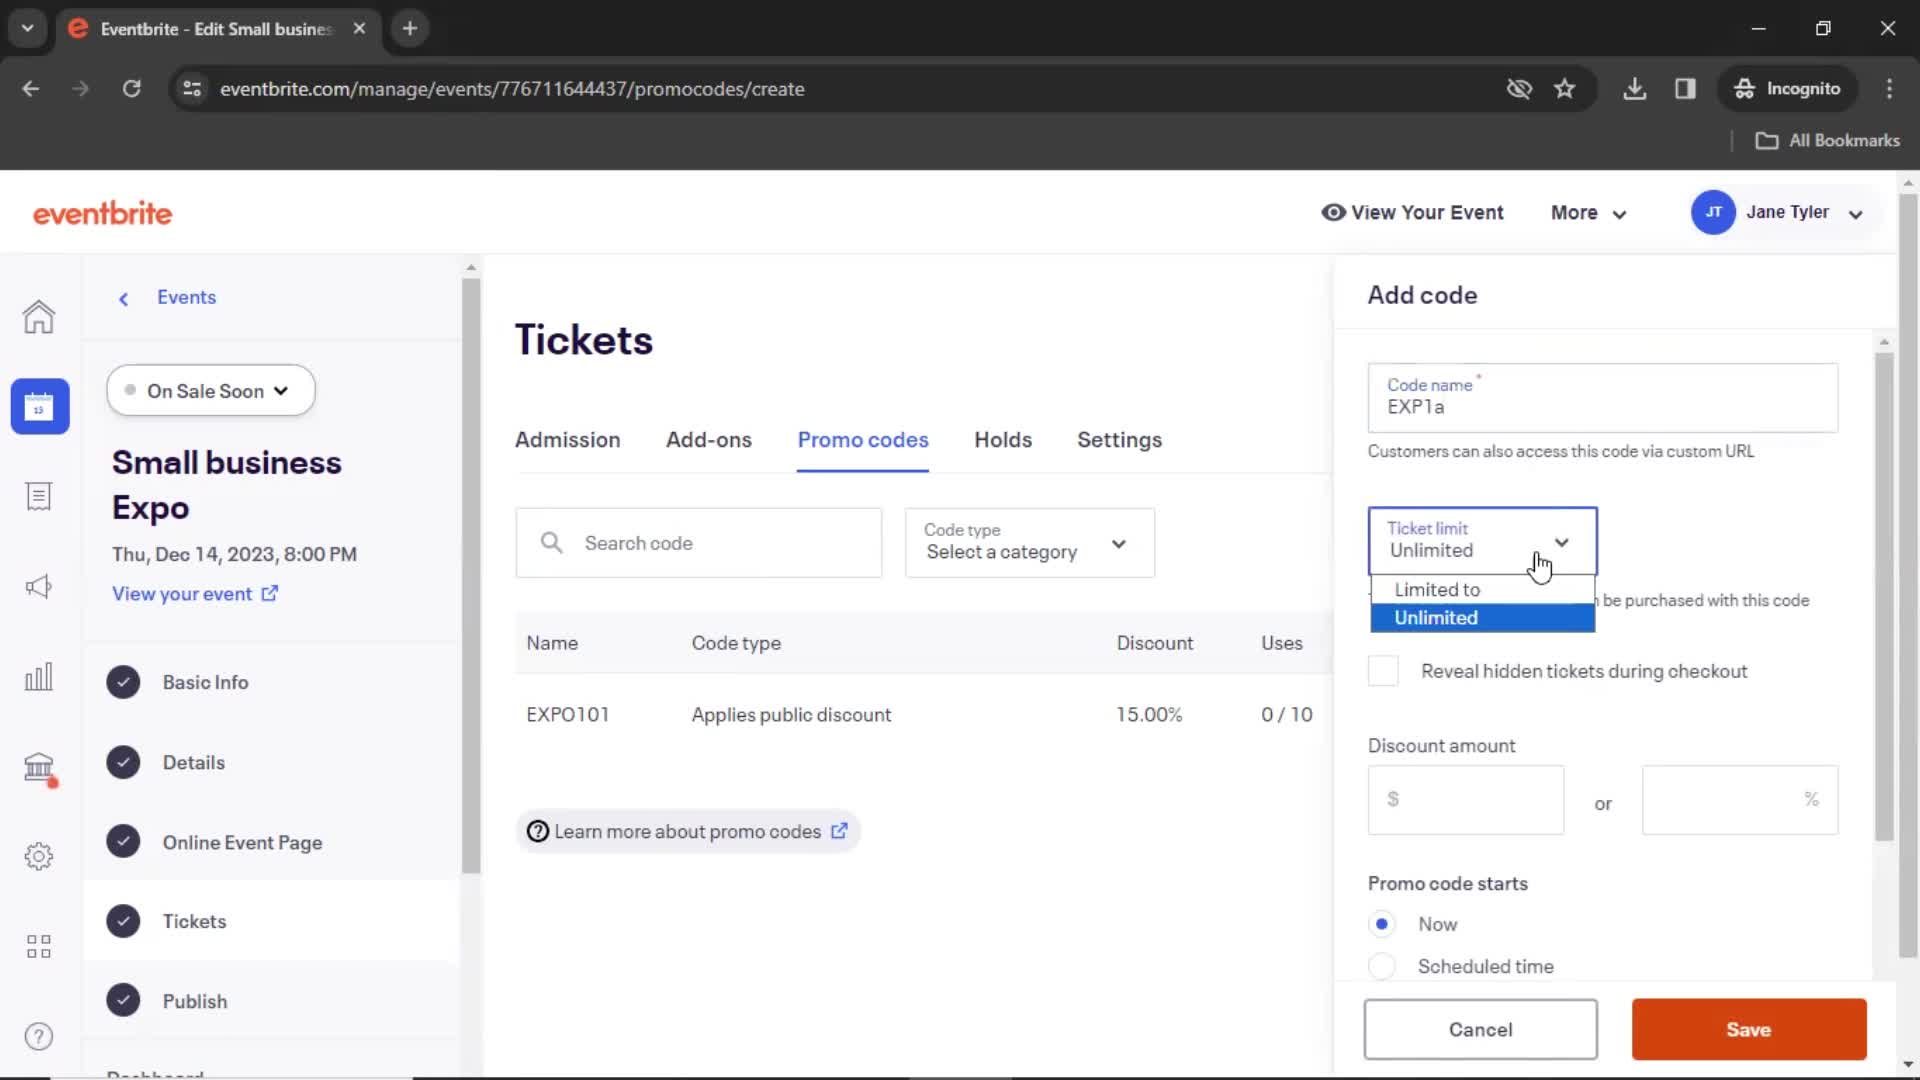Viewport: 1920px width, 1080px height.
Task: Toggle the 'Reveal hidden tickets during checkout' checkbox
Action: [1385, 671]
